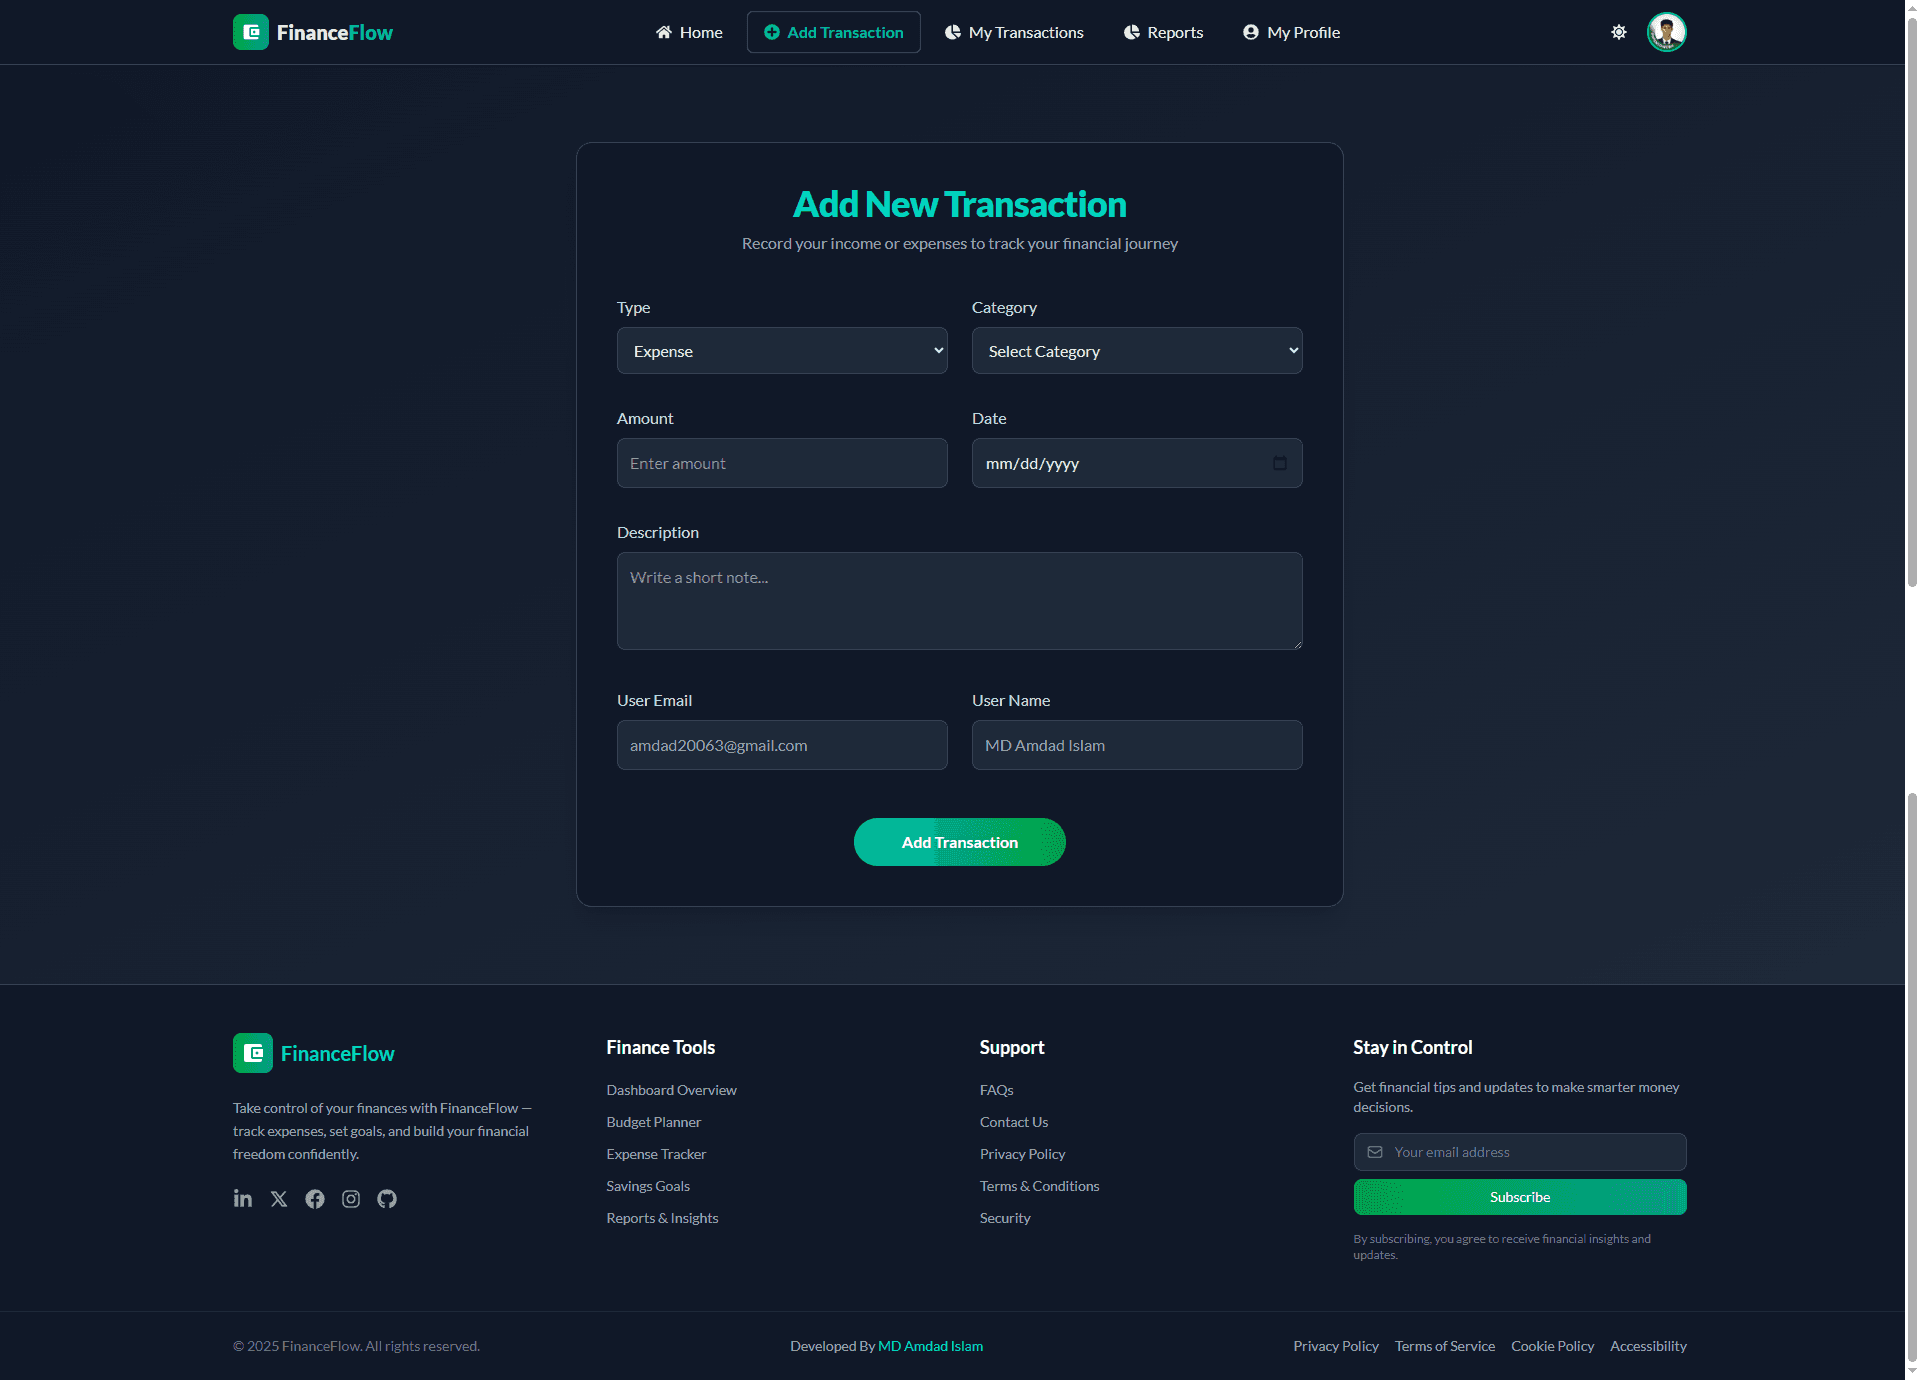Image resolution: width=1920 pixels, height=1380 pixels.
Task: Open Savings Goals footer link
Action: point(648,1186)
